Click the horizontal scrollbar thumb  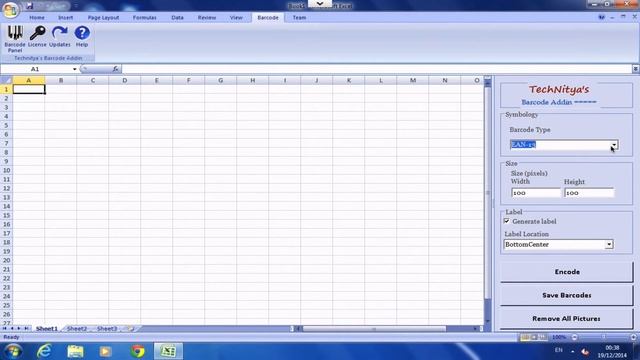coord(374,329)
